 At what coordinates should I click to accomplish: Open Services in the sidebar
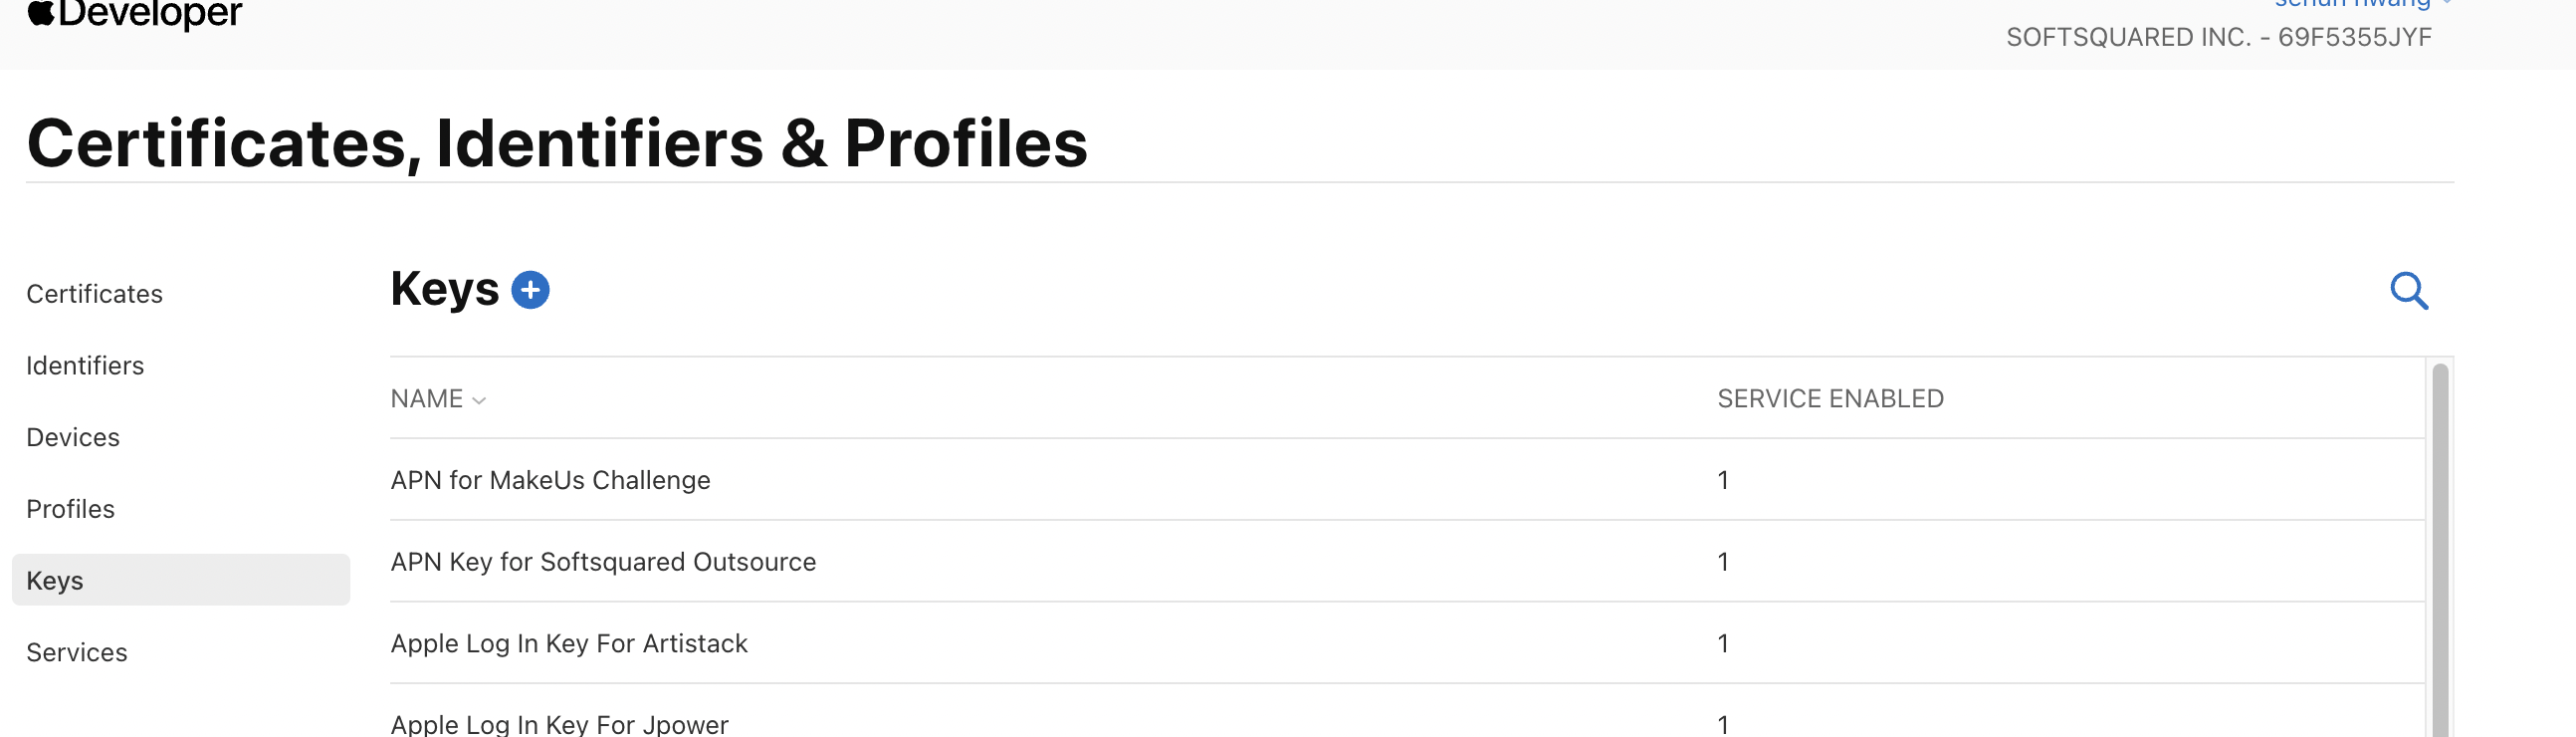coord(77,653)
